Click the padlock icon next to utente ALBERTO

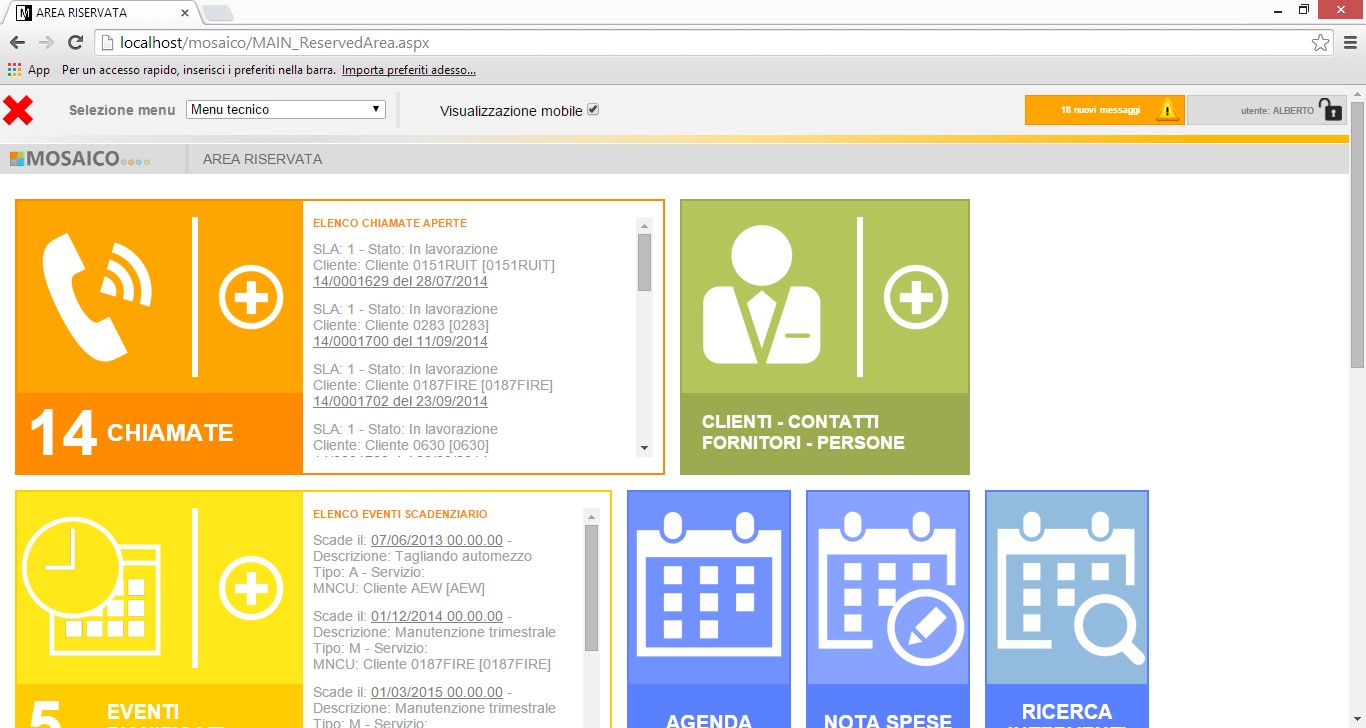(x=1331, y=109)
